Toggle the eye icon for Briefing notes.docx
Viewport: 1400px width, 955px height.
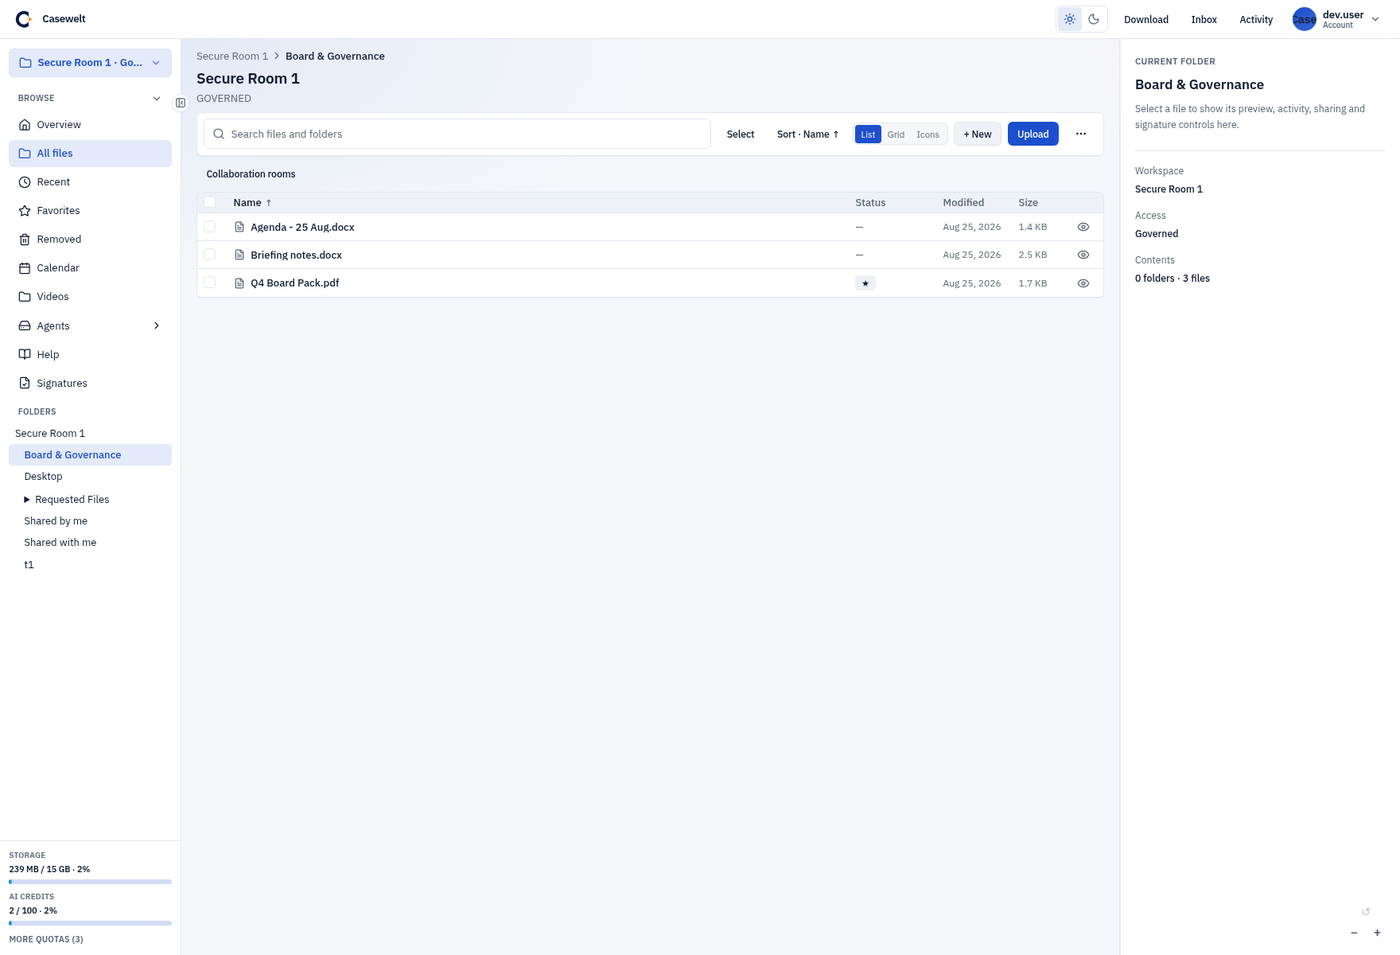(1083, 255)
